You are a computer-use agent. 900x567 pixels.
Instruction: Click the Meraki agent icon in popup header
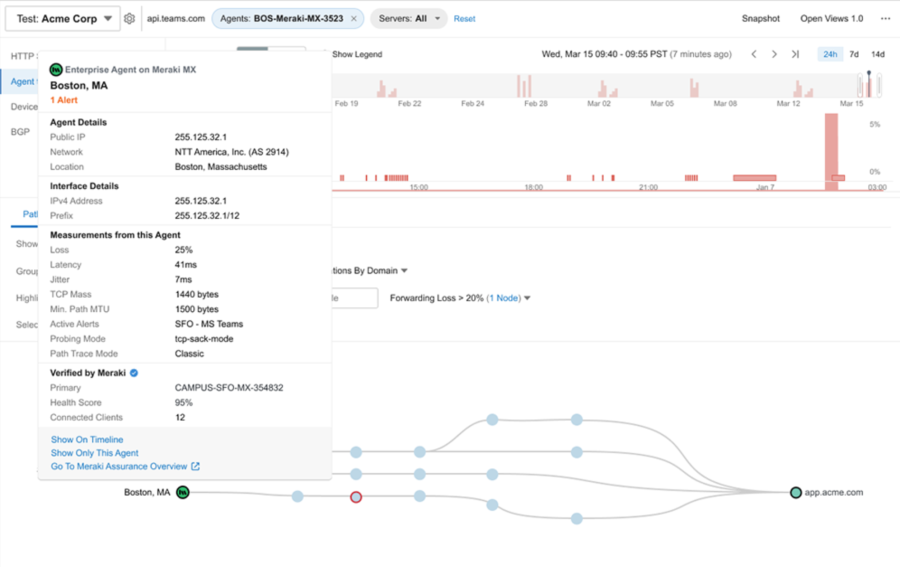pyautogui.click(x=56, y=69)
